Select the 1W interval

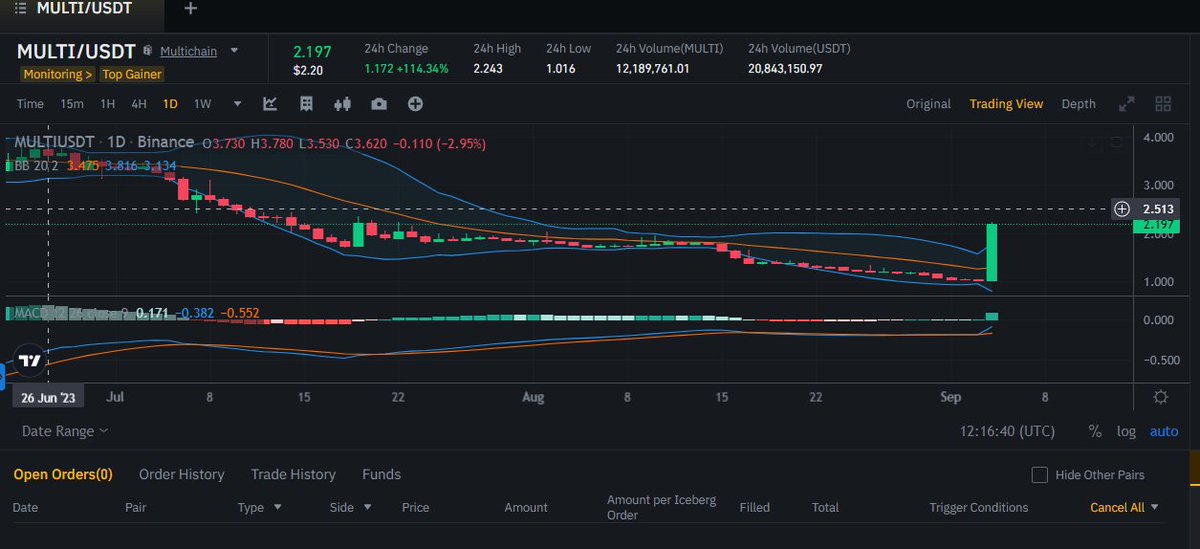pos(202,104)
